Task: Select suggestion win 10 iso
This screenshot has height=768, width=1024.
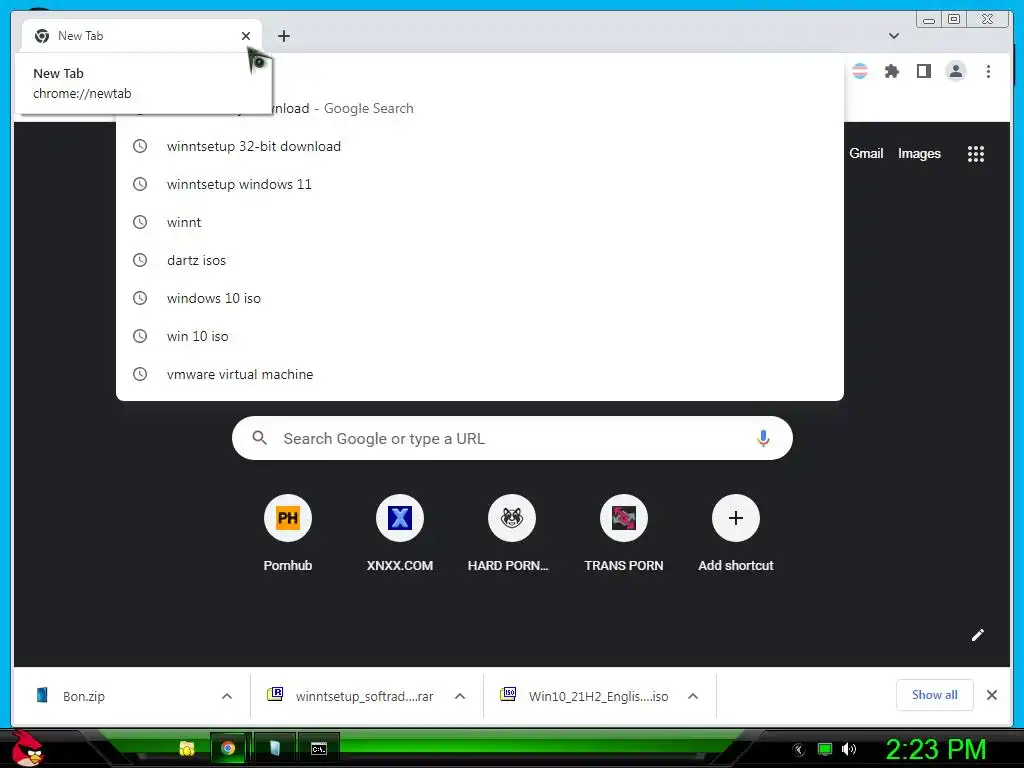Action: pos(479,336)
